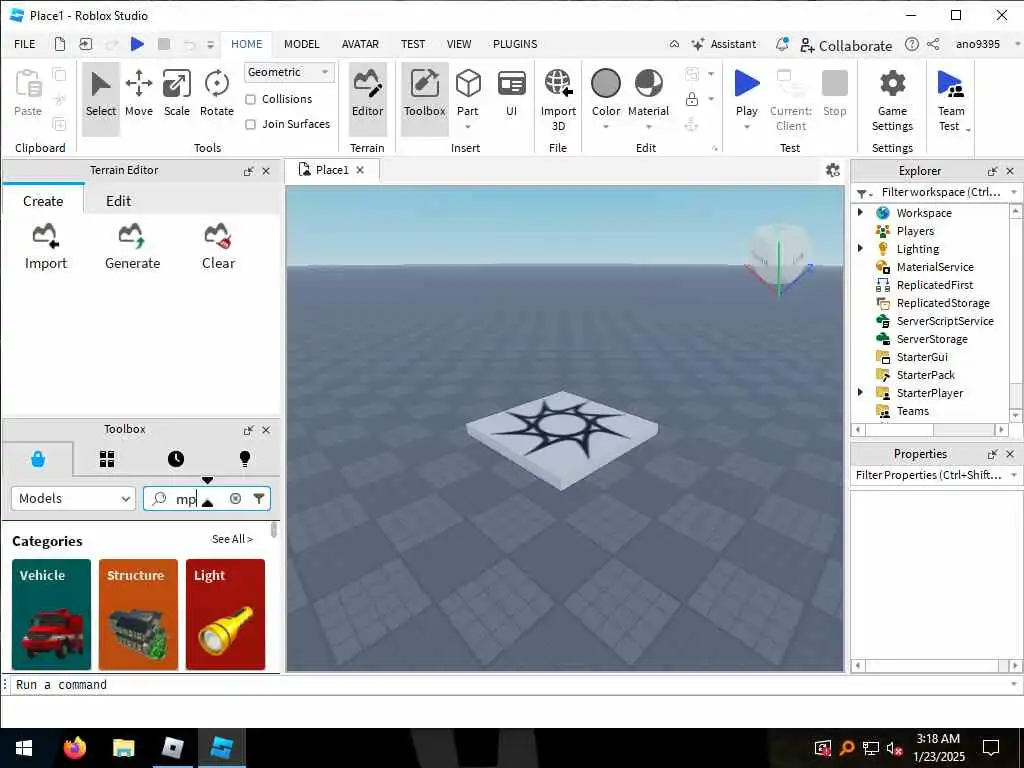Switch to the VIEW tab
Screen dimensions: 1024x768
coord(458,44)
